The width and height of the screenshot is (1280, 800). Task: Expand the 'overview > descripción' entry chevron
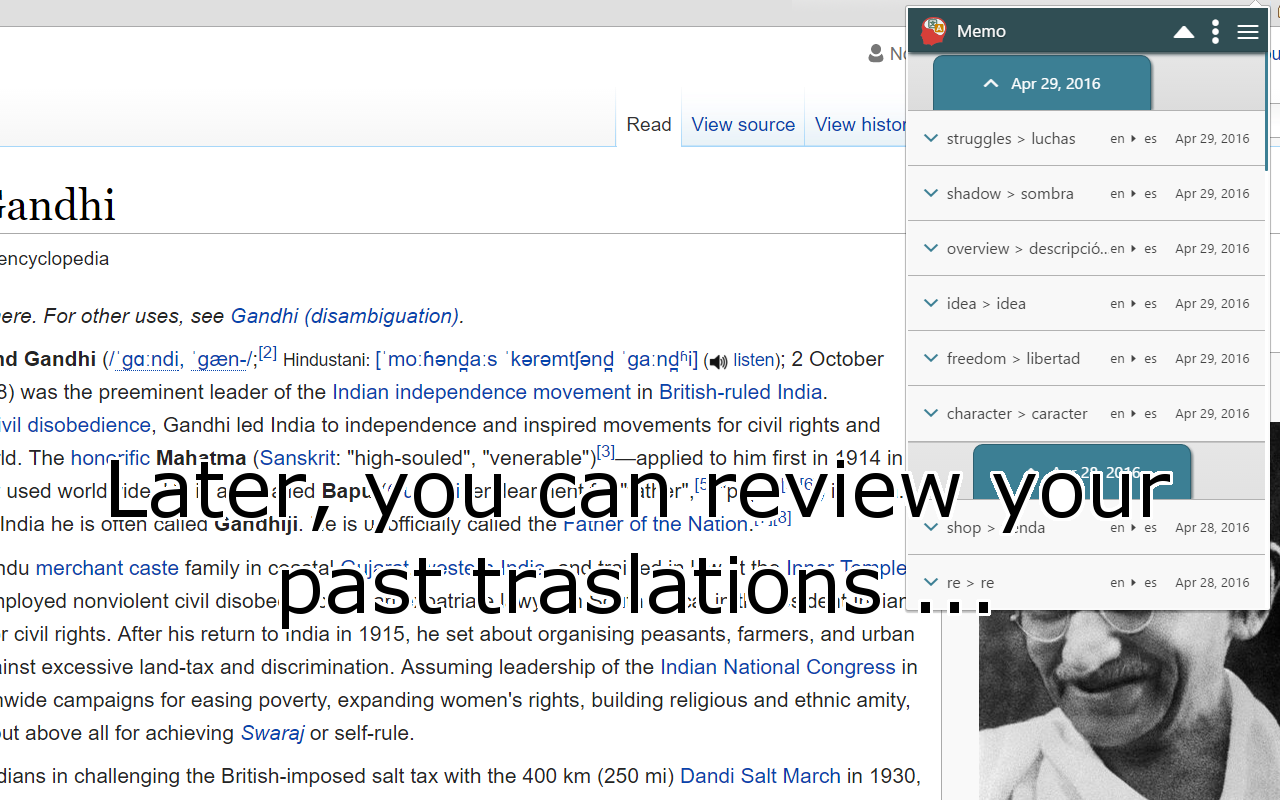[931, 248]
